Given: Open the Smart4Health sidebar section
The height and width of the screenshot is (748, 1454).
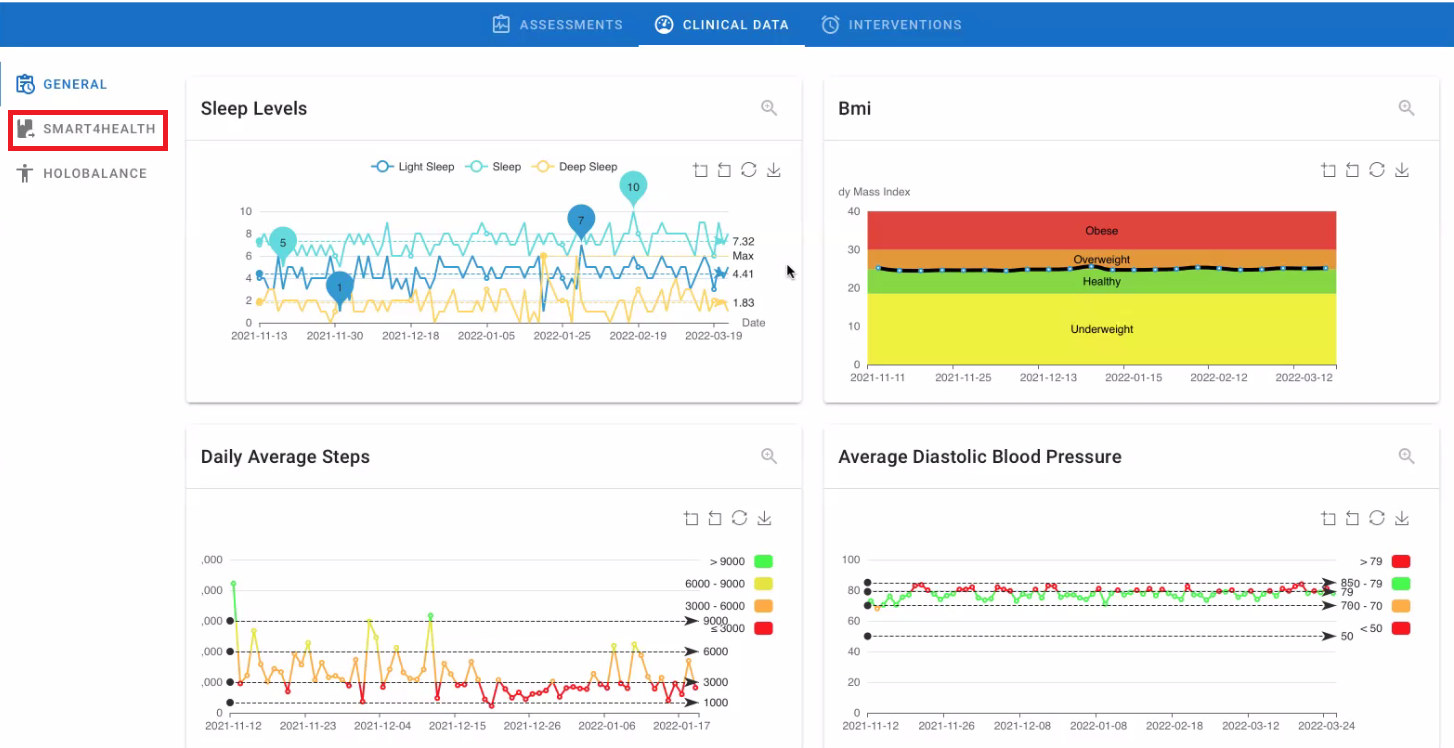Looking at the screenshot, I should pos(87,129).
